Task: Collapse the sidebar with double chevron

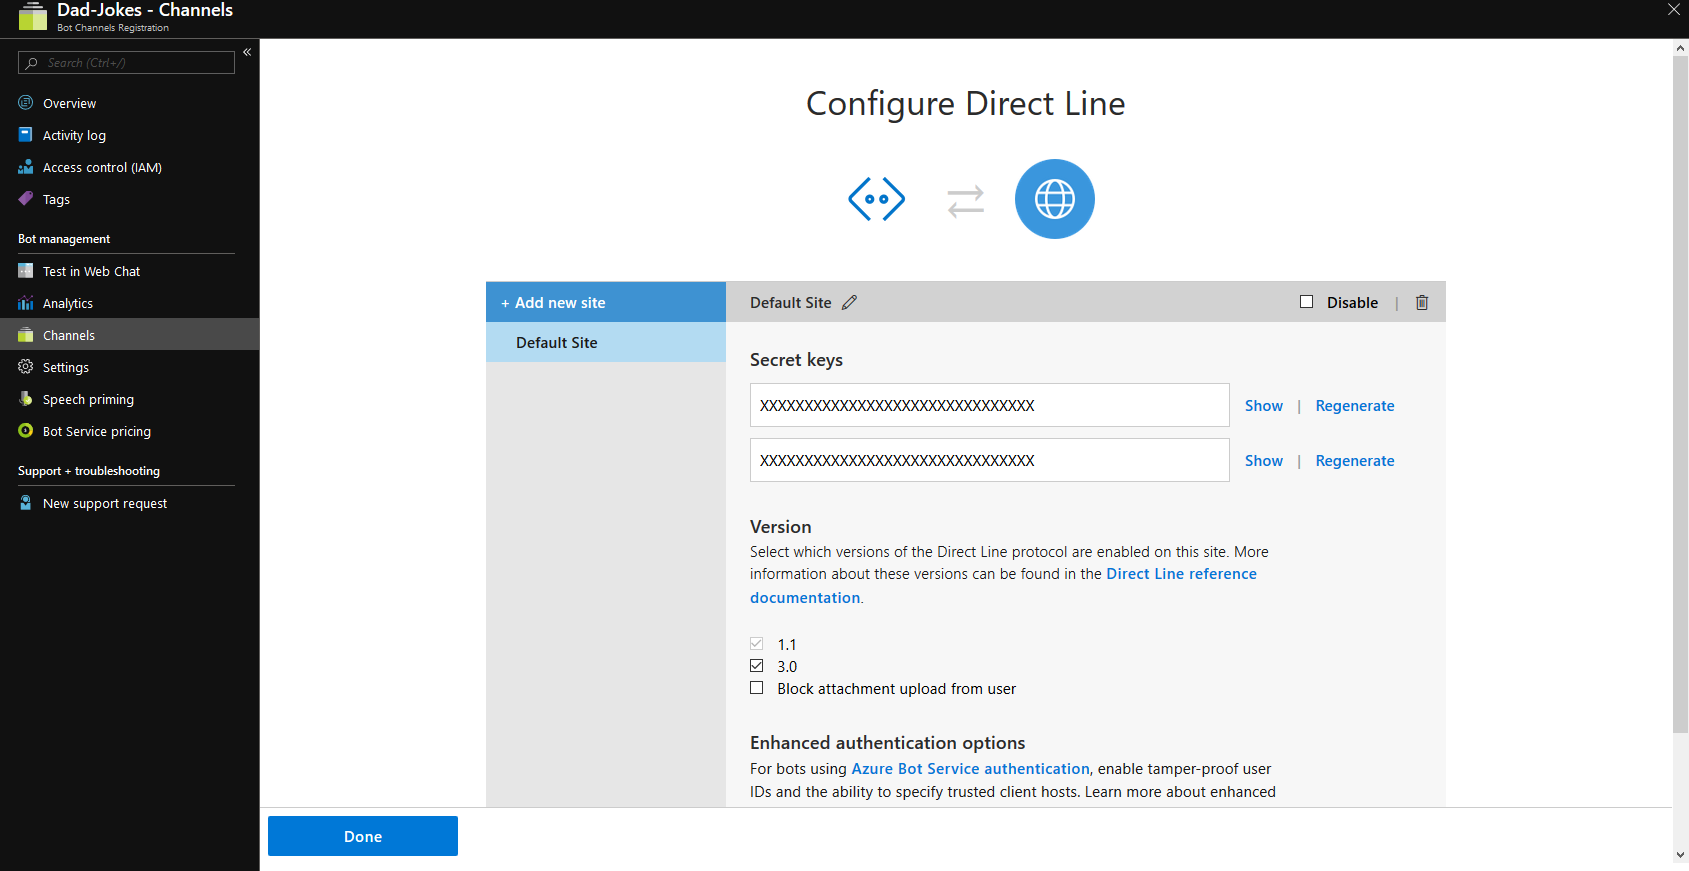Action: (x=247, y=52)
